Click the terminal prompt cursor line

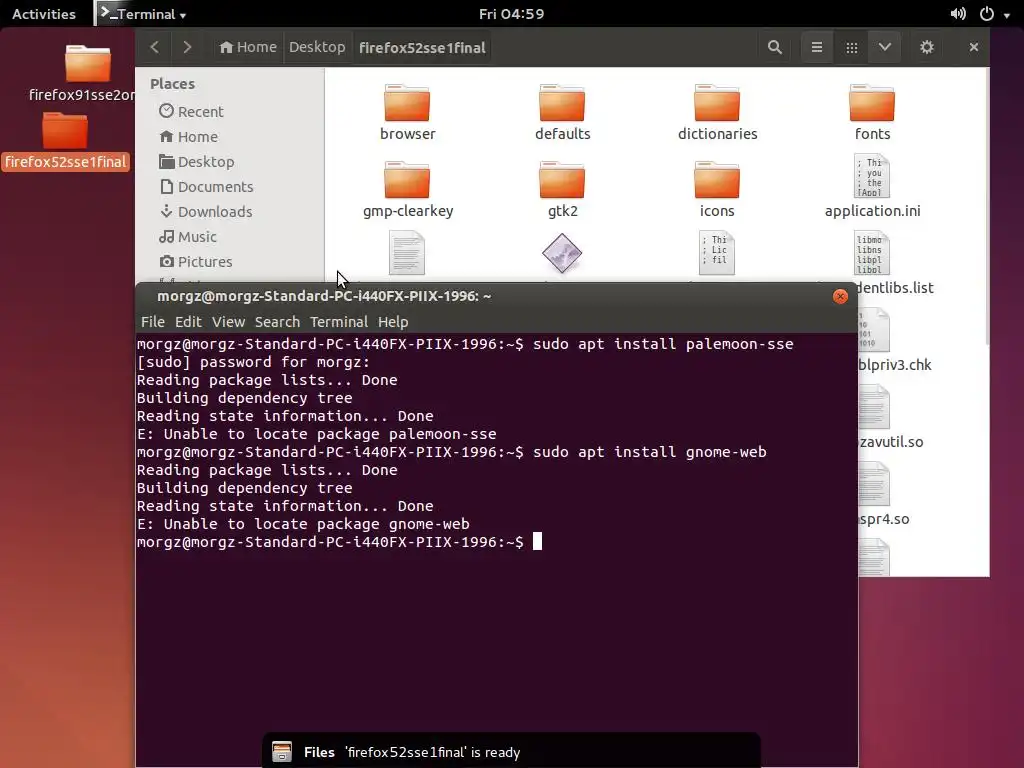click(340, 542)
